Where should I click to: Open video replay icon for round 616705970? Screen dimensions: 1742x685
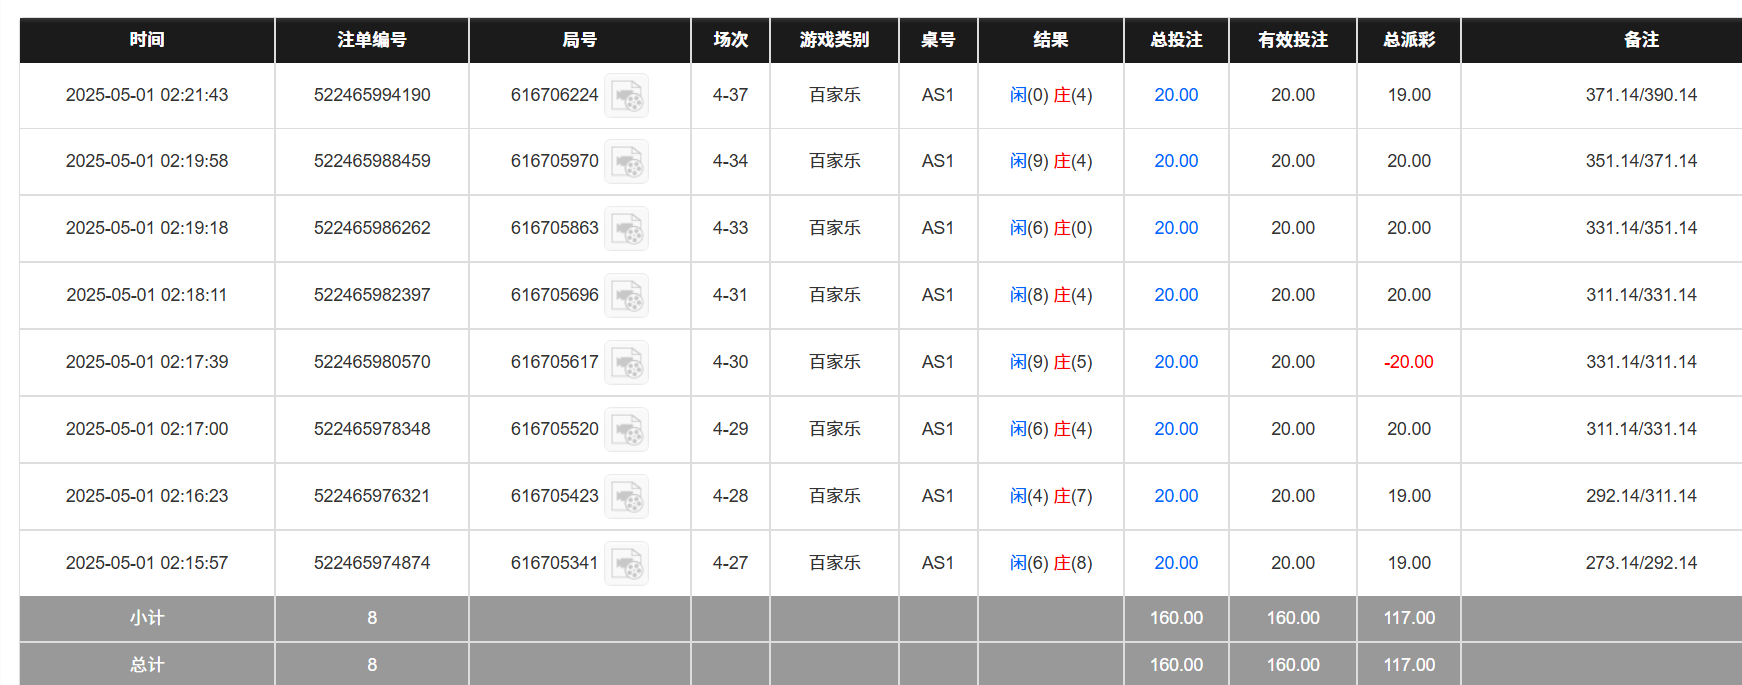(627, 162)
